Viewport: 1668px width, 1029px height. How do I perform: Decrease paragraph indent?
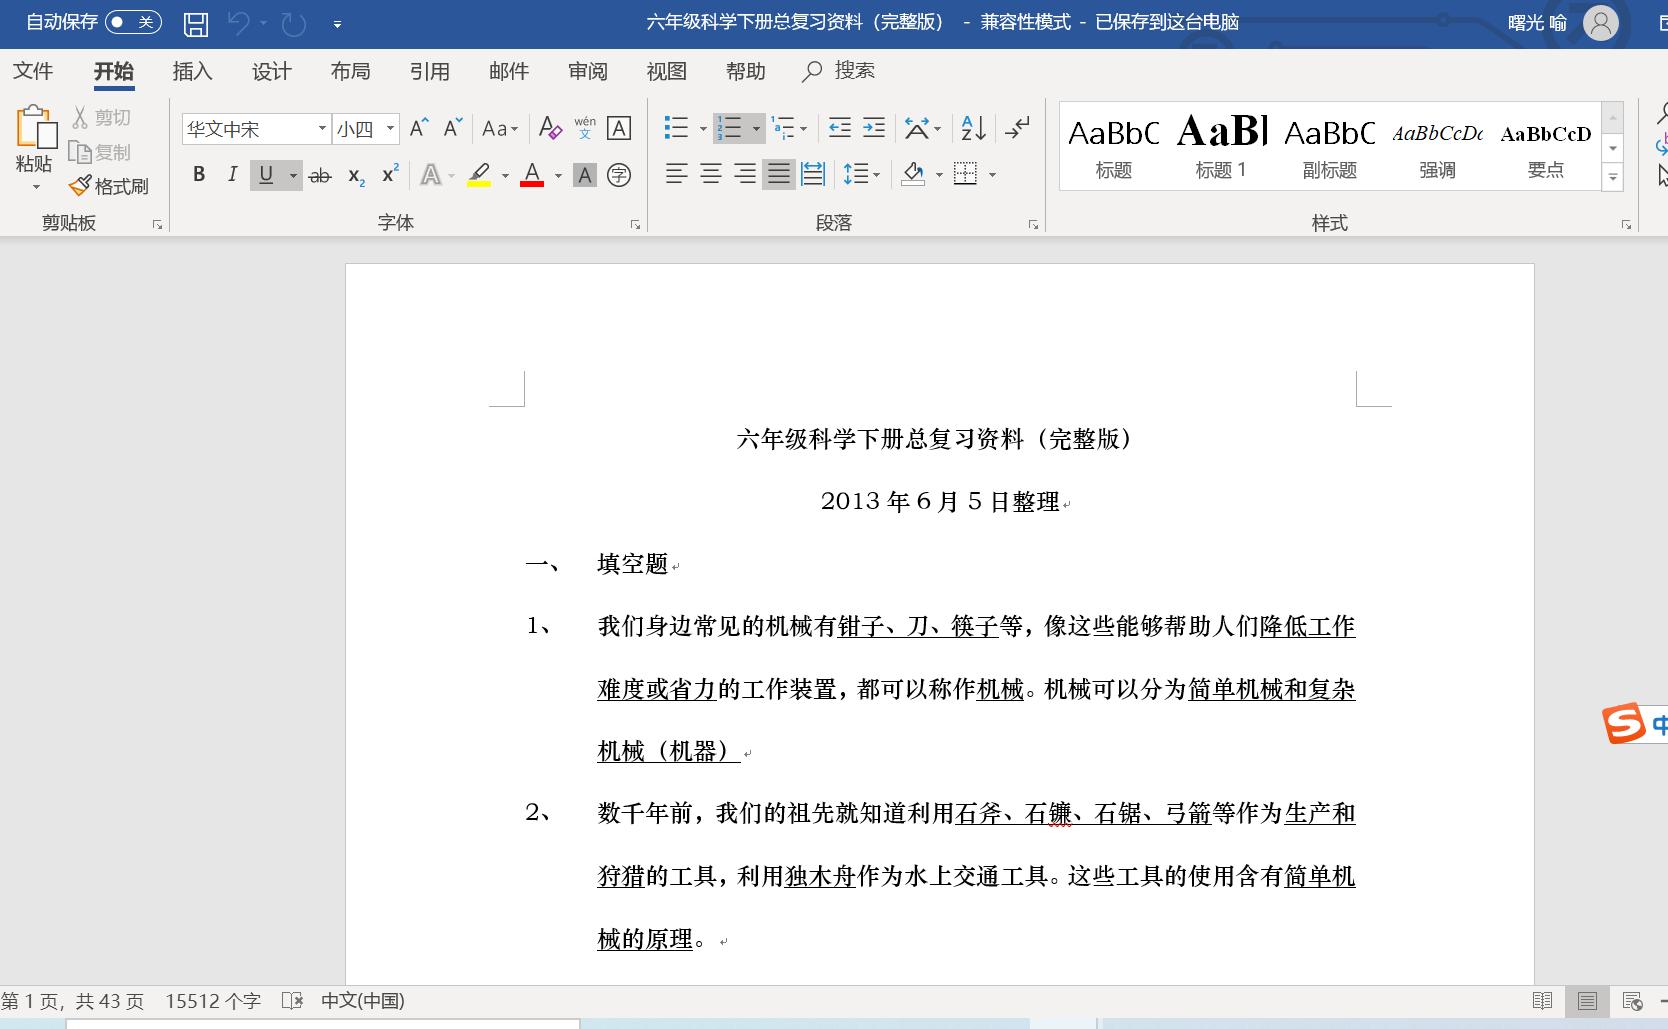point(840,128)
